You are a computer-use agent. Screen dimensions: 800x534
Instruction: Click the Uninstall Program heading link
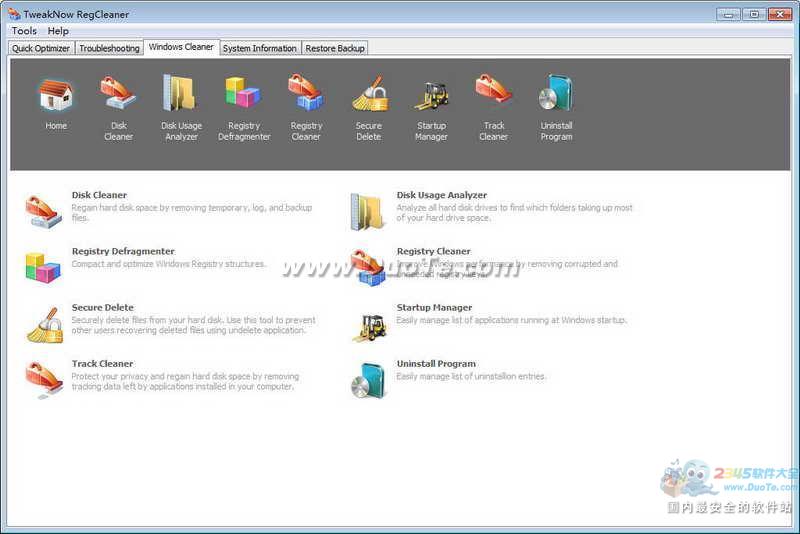tap(436, 364)
